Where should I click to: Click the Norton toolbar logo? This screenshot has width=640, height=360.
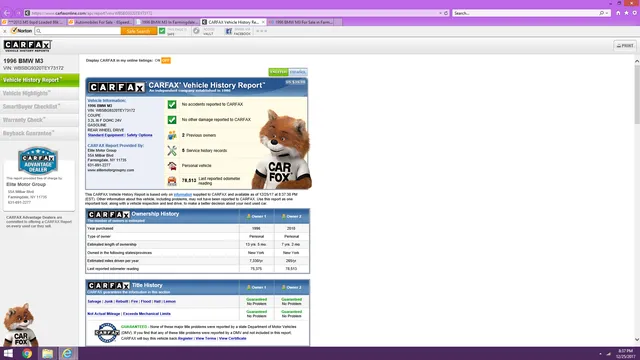[21, 31]
